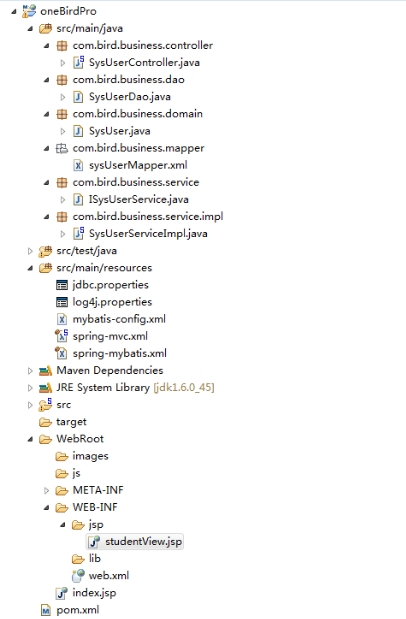This screenshot has height=619, width=406.
Task: Click the JRE System Library icon
Action: (45, 388)
